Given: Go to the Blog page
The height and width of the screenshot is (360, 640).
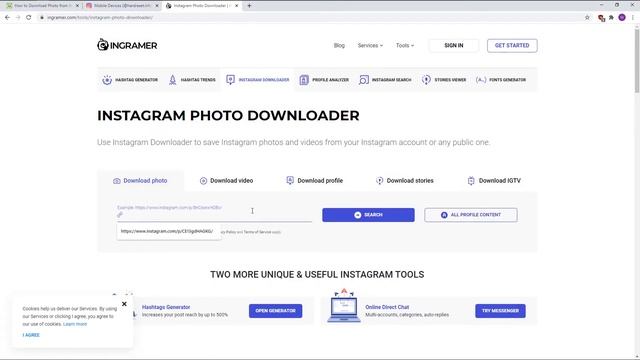Looking at the screenshot, I should 339,45.
